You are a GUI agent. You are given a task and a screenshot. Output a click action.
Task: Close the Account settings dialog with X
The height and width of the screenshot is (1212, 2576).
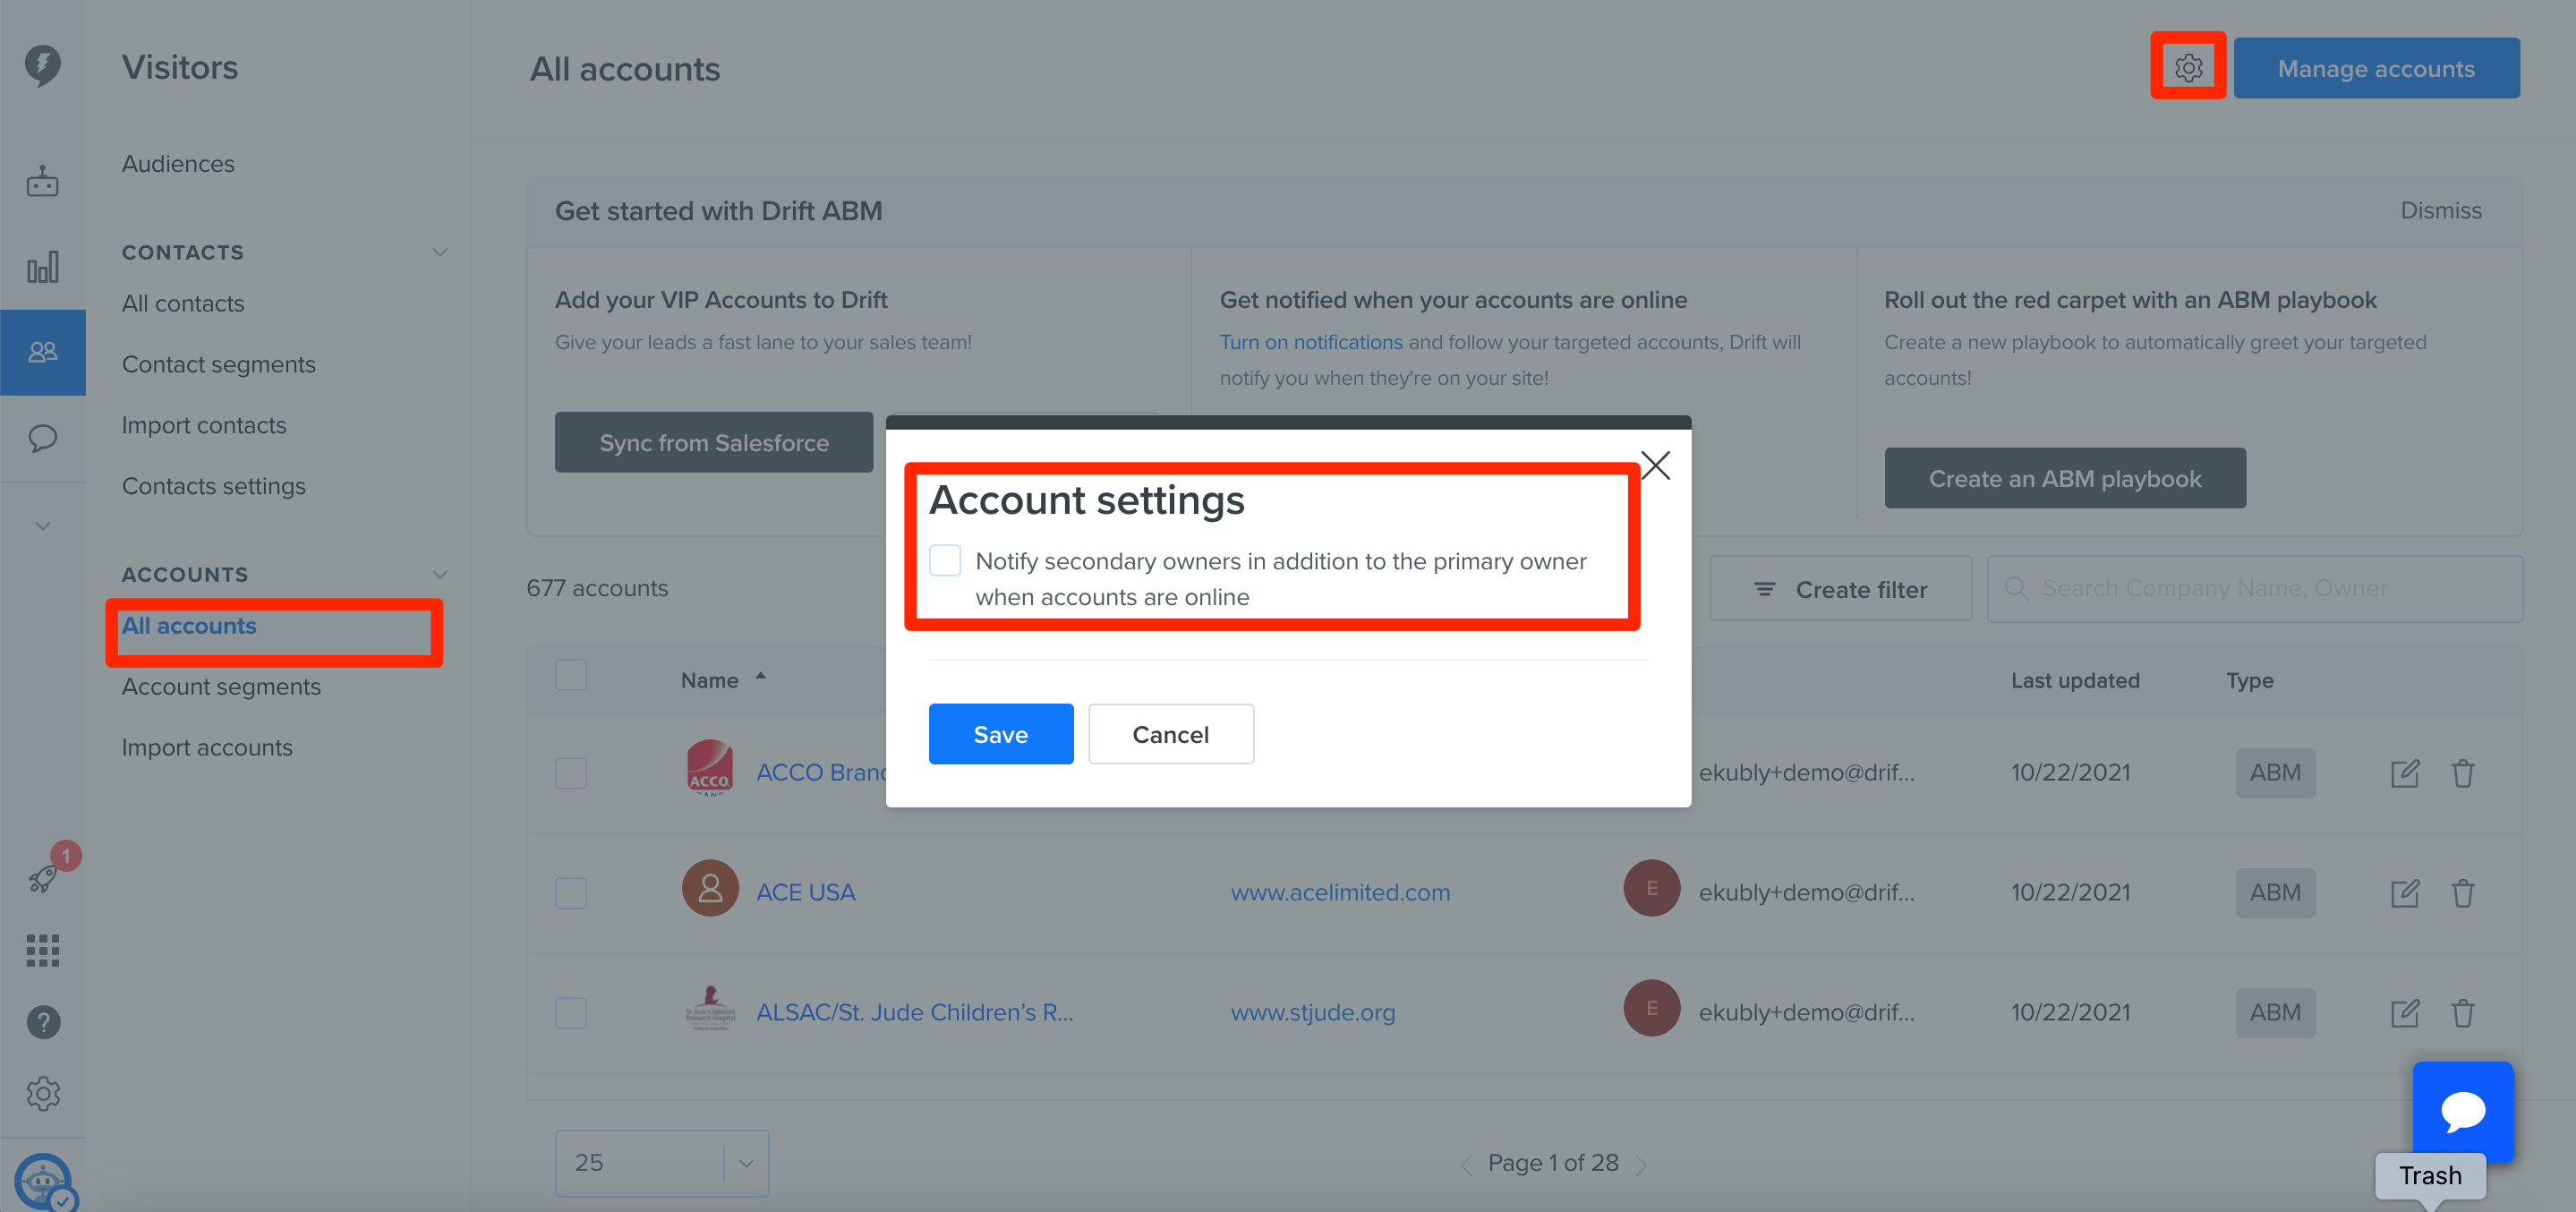point(1656,465)
